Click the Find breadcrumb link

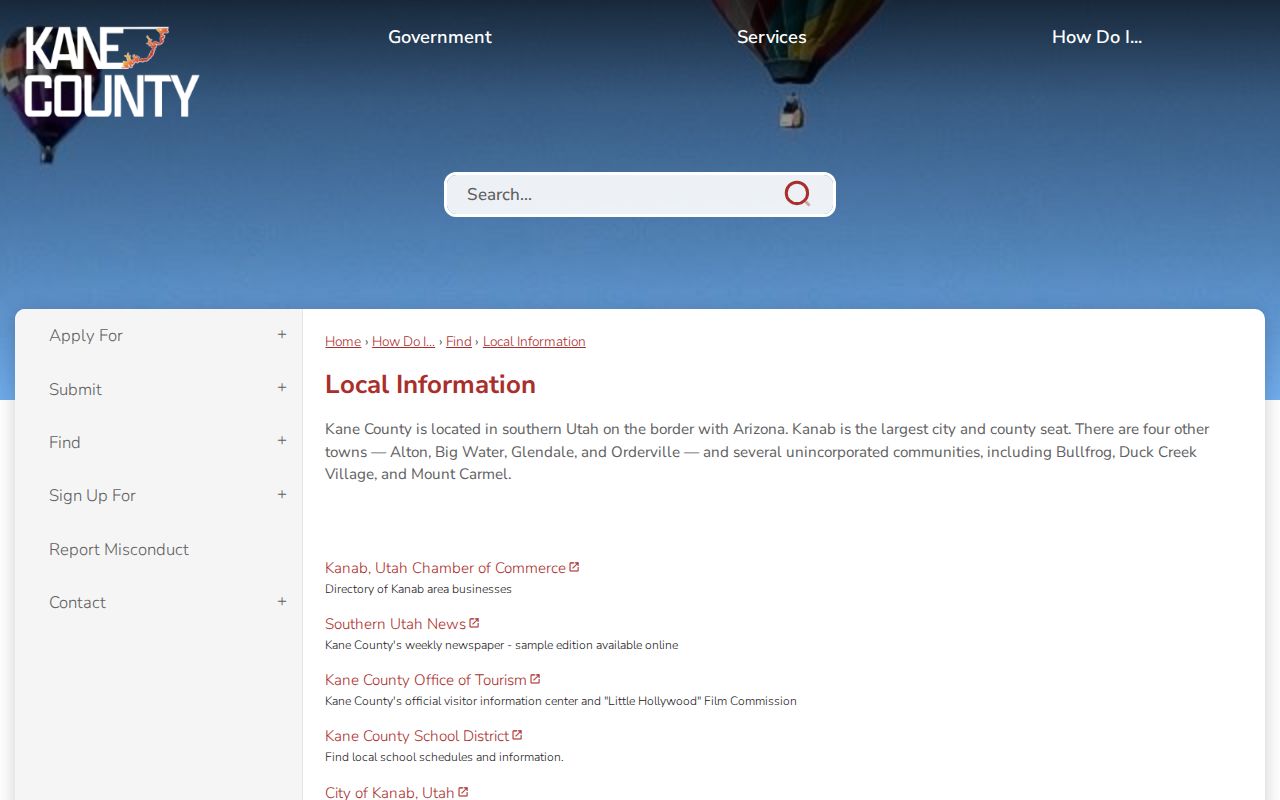459,342
